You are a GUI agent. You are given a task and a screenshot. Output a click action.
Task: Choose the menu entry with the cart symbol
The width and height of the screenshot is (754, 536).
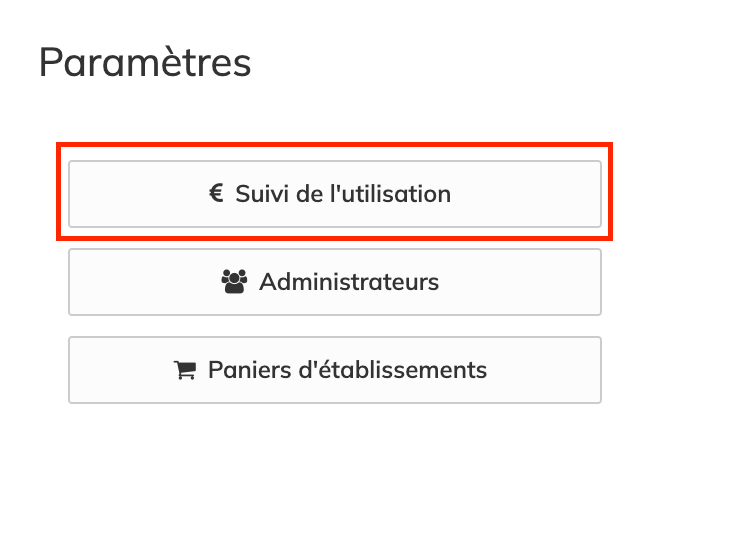334,370
